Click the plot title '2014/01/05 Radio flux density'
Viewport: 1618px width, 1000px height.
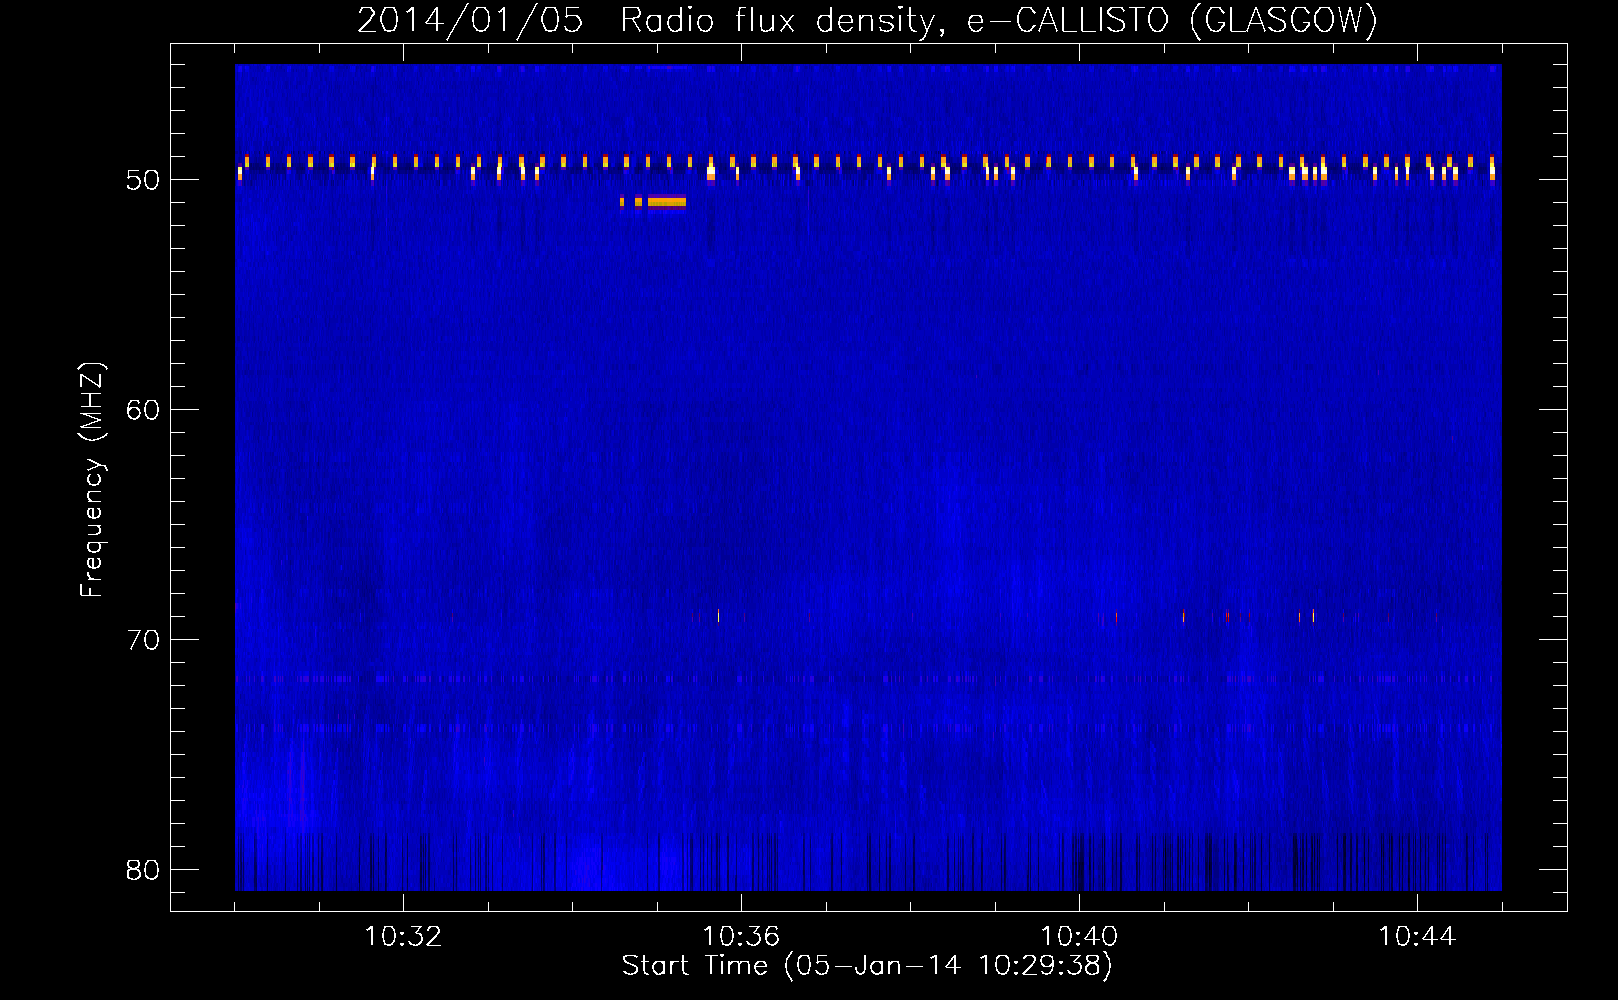(867, 20)
